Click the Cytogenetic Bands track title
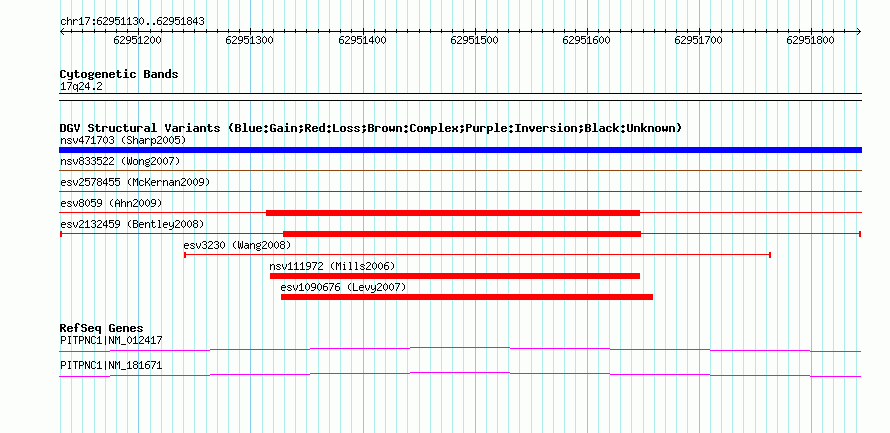The height and width of the screenshot is (433, 890). pos(119,74)
